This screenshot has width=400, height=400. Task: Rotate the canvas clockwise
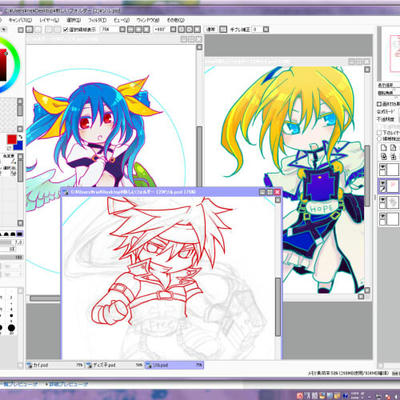(x=189, y=30)
